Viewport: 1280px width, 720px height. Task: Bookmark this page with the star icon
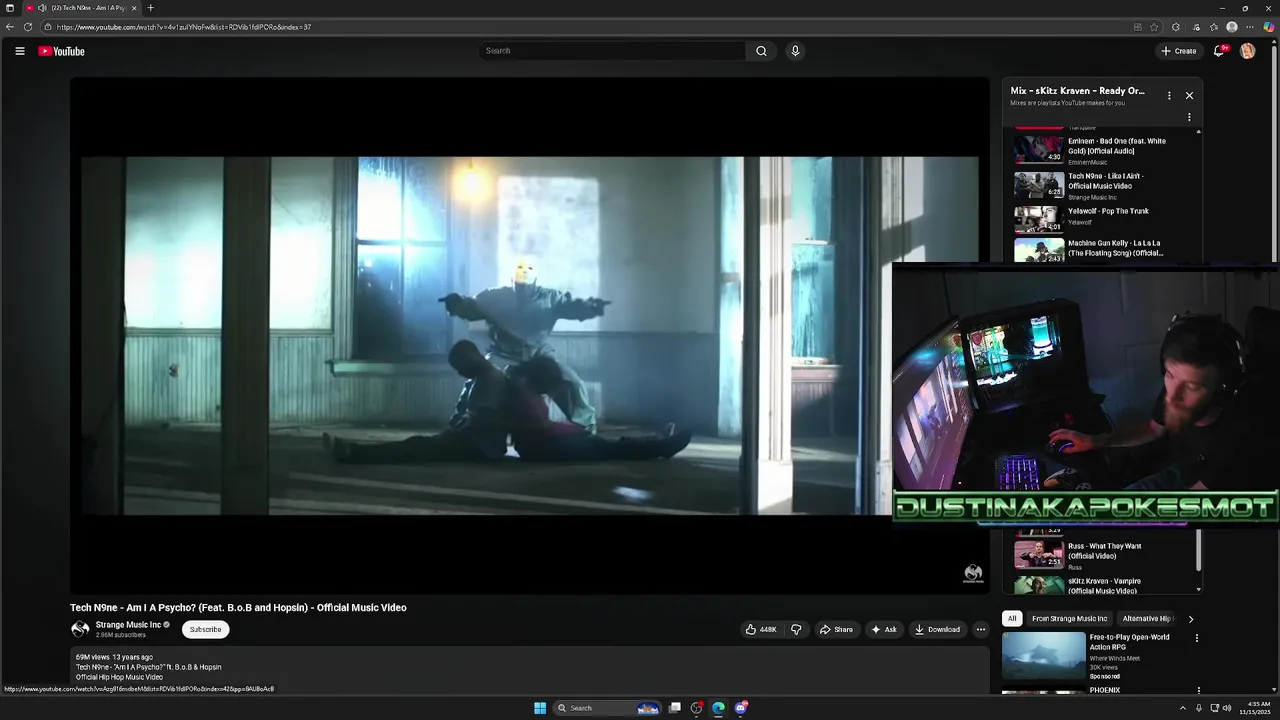click(x=1154, y=27)
